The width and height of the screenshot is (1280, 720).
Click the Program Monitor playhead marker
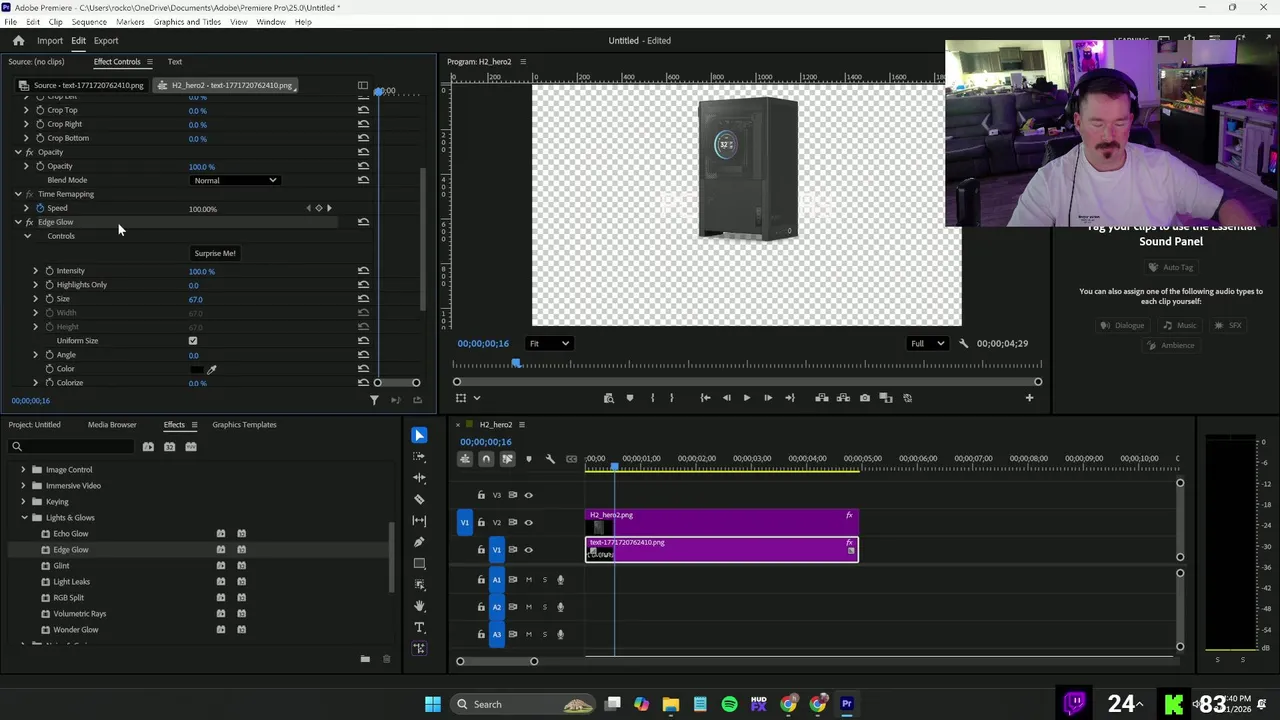pyautogui.click(x=516, y=364)
